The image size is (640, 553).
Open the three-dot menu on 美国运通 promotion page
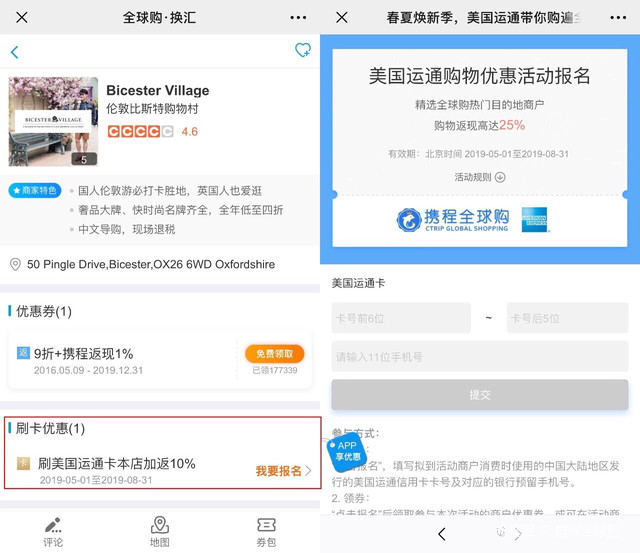(x=618, y=18)
